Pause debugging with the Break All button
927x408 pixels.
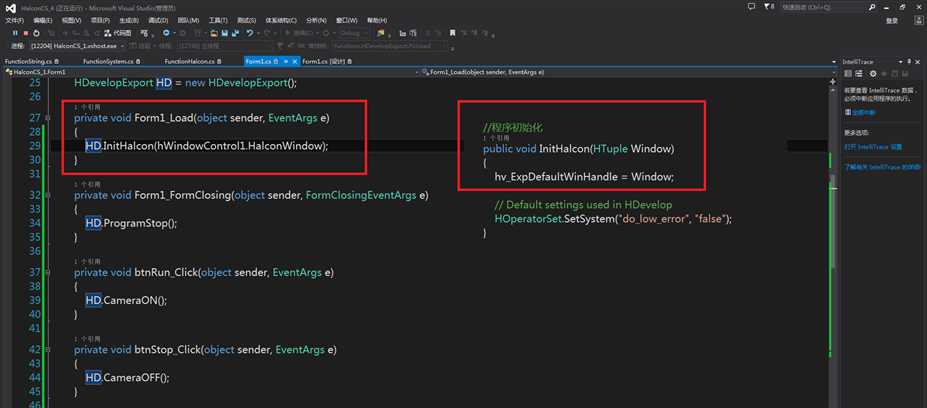[x=15, y=33]
